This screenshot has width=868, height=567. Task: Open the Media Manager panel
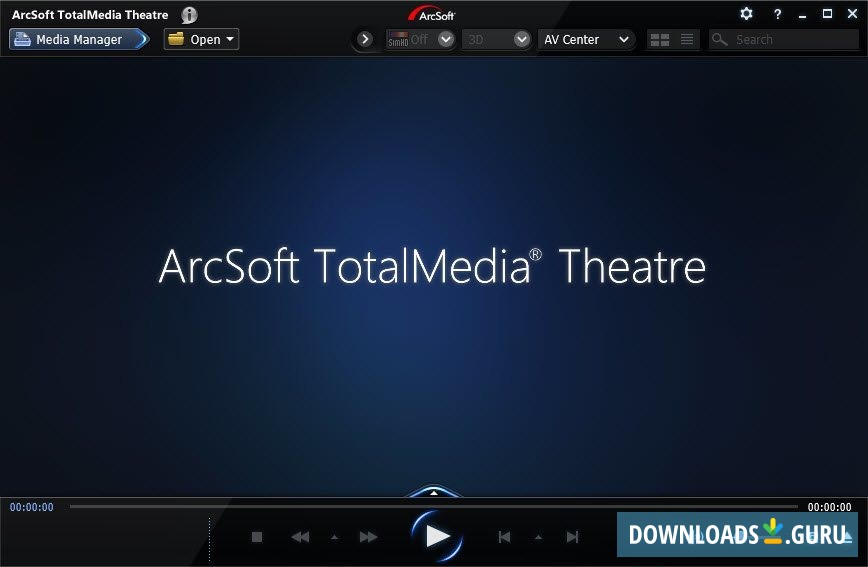79,39
